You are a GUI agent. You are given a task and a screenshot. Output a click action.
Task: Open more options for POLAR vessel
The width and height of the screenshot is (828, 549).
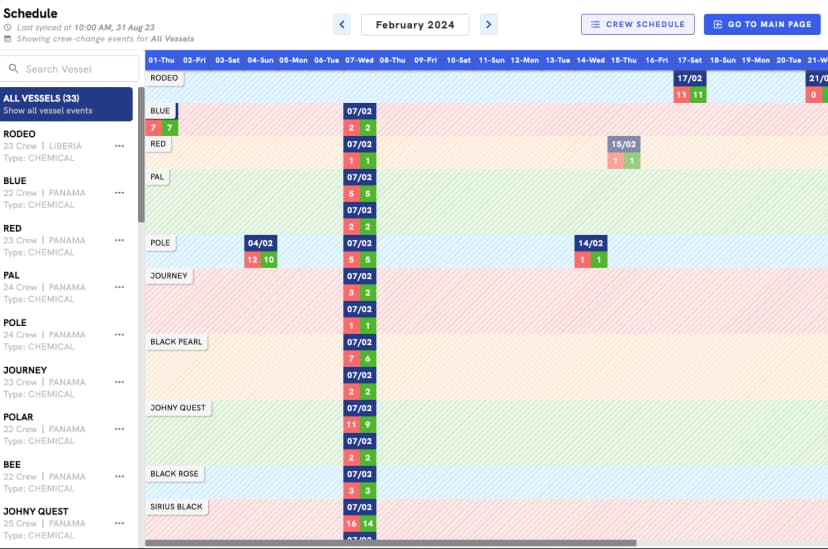point(119,429)
